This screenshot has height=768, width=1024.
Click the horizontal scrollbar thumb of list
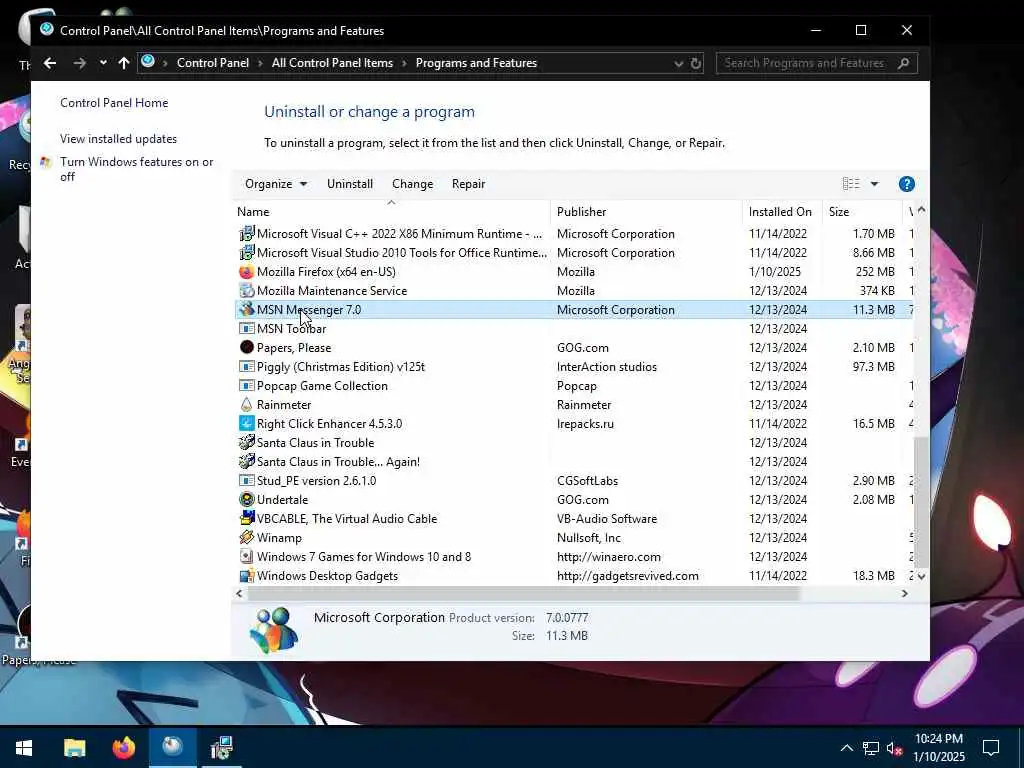point(523,594)
